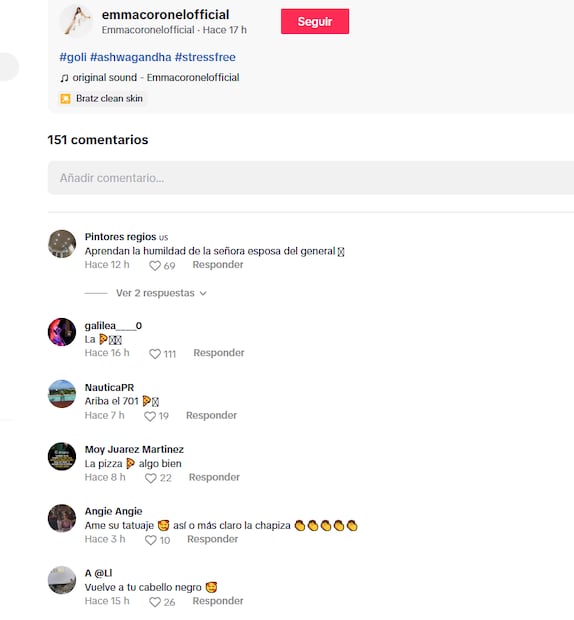Like the A @LI comment heart icon

[x=155, y=602]
